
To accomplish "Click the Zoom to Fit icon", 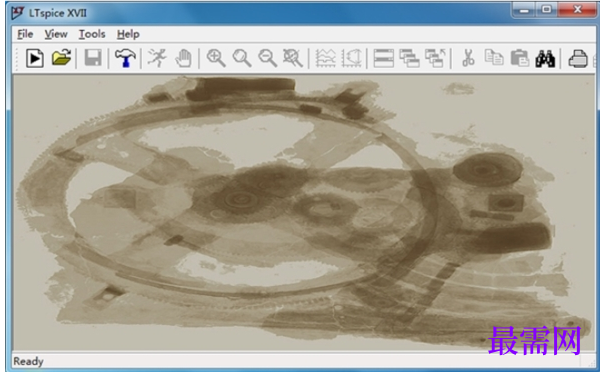I will point(293,59).
